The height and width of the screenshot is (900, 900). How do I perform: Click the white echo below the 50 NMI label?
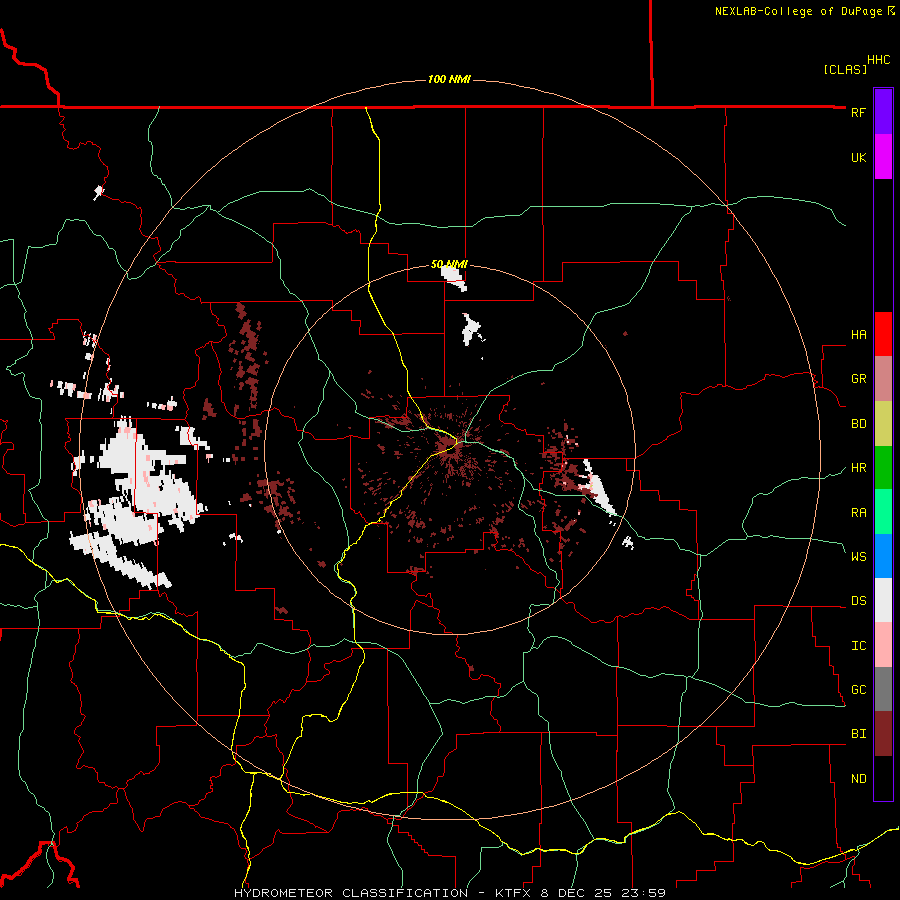(x=455, y=277)
